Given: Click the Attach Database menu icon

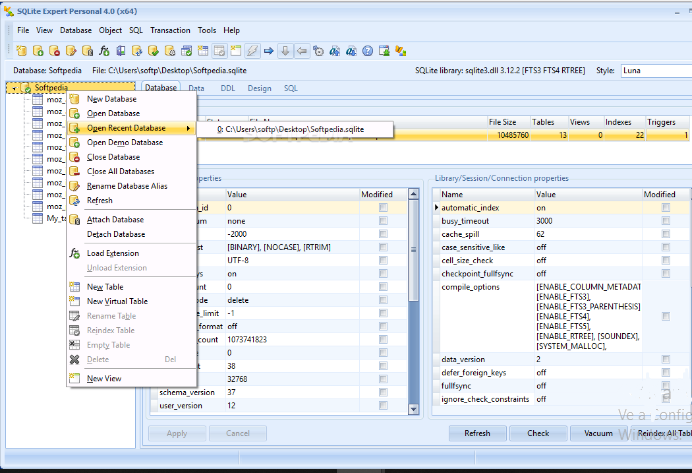Looking at the screenshot, I should click(75, 219).
